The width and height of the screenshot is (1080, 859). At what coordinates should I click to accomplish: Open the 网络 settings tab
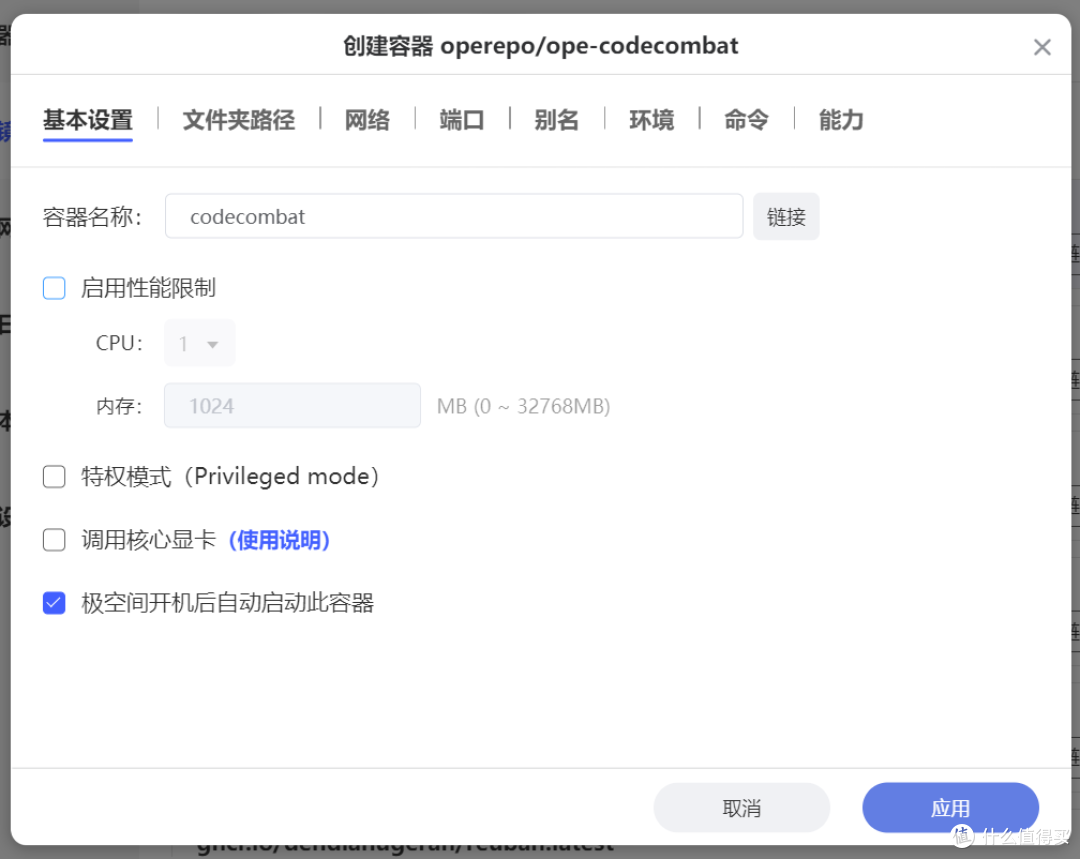tap(366, 120)
